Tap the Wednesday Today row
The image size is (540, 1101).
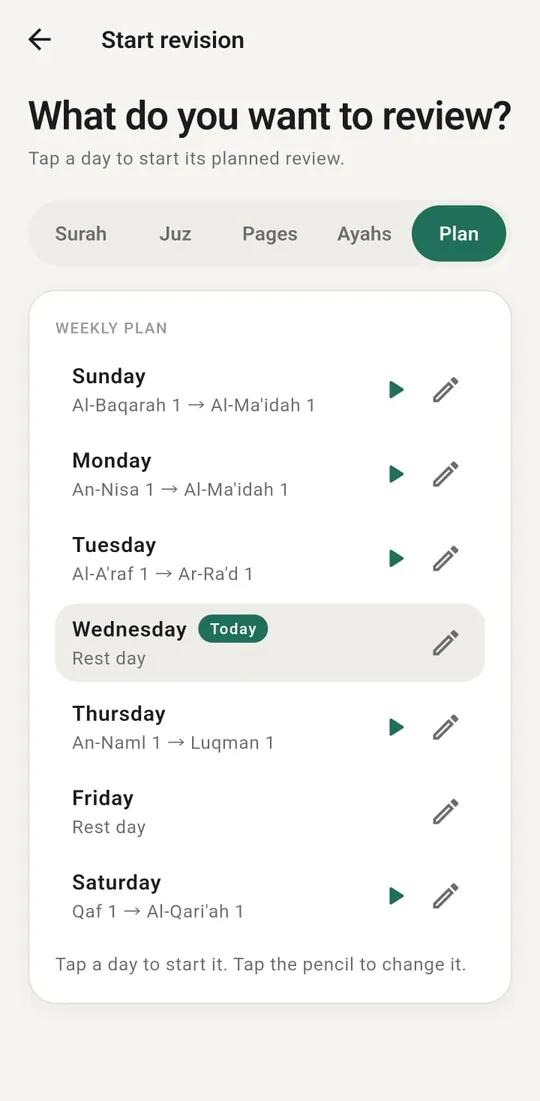point(270,642)
